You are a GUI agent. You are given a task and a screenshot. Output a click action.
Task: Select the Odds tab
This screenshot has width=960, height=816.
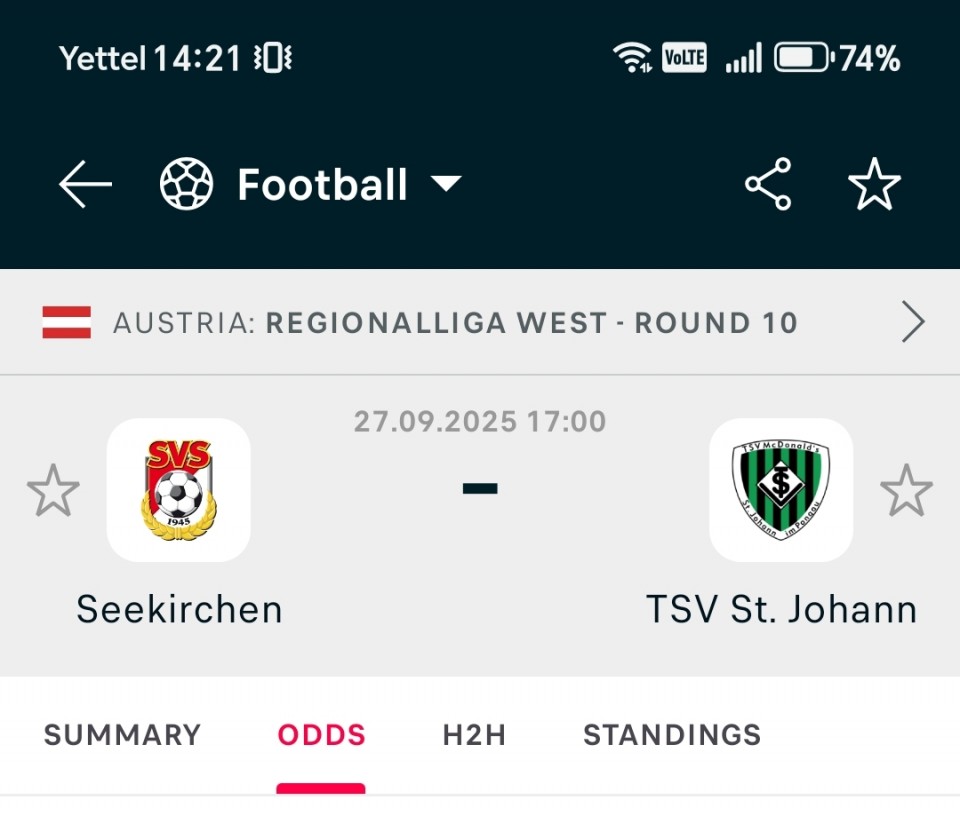[322, 735]
